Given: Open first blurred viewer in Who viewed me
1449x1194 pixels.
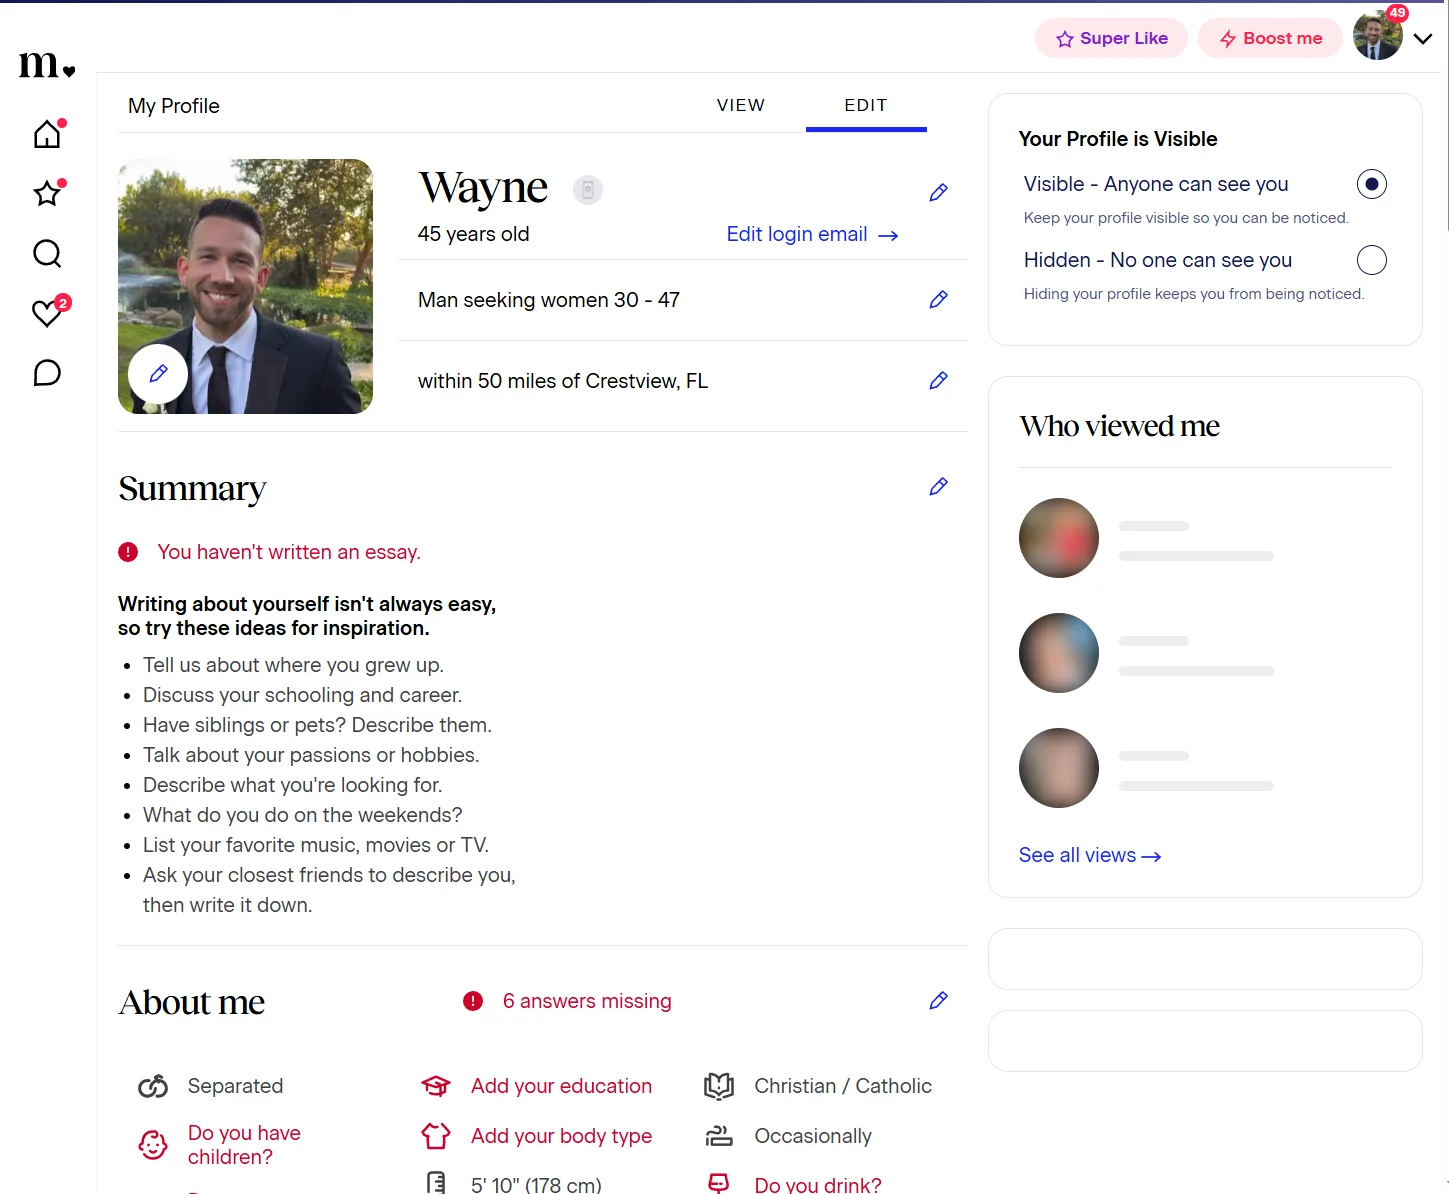Looking at the screenshot, I should [x=1059, y=538].
